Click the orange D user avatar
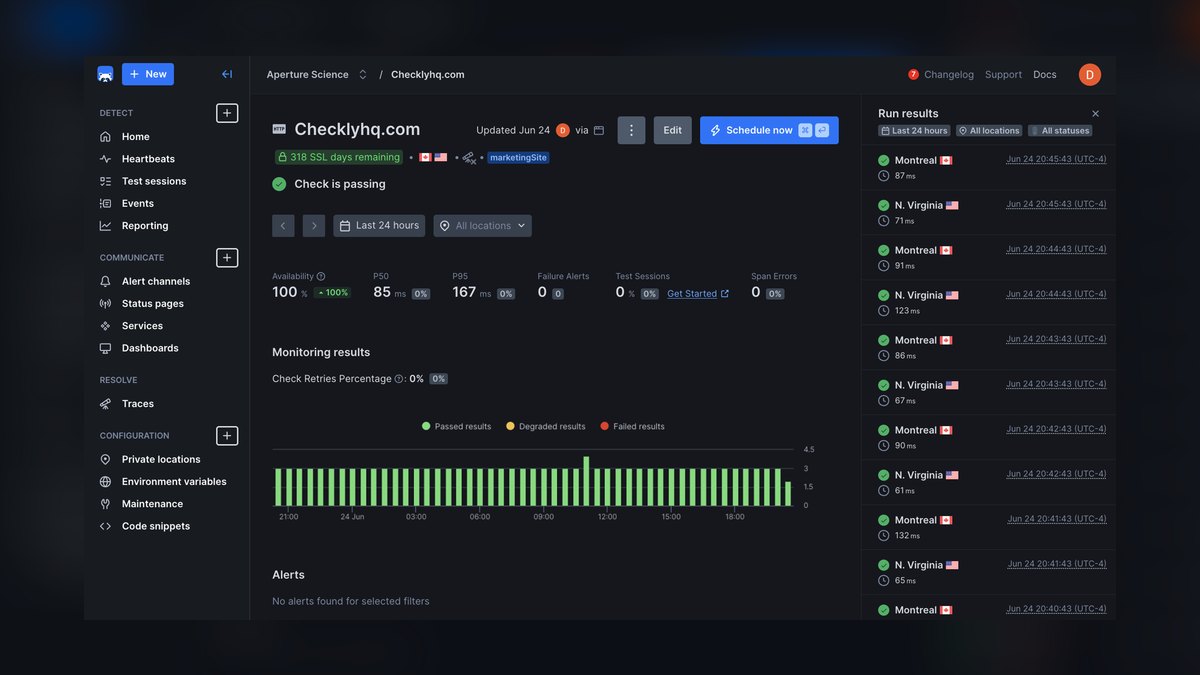The width and height of the screenshot is (1200, 675). (1089, 74)
